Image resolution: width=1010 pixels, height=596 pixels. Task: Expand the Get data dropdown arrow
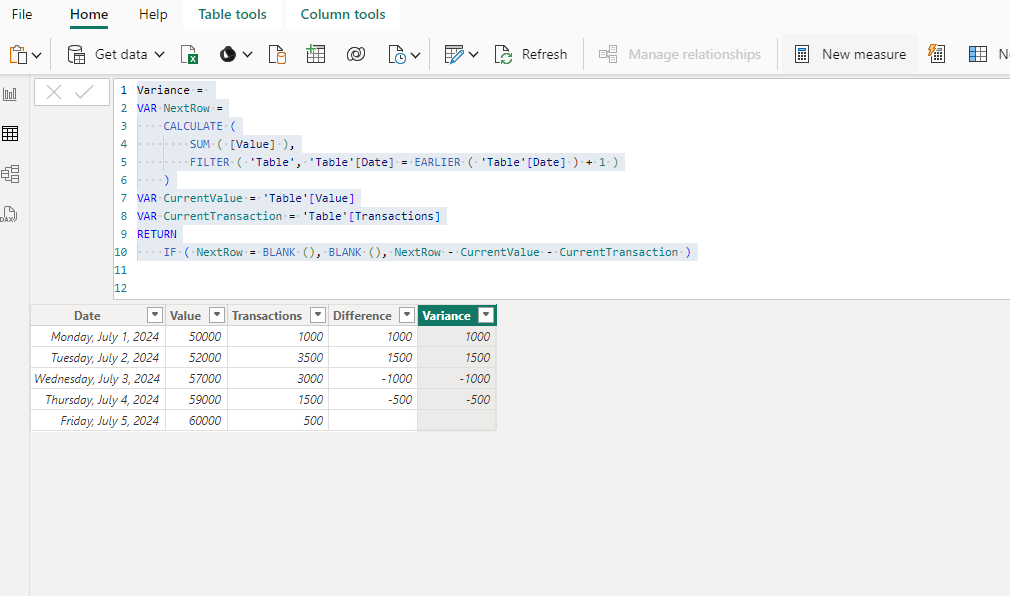pos(159,55)
